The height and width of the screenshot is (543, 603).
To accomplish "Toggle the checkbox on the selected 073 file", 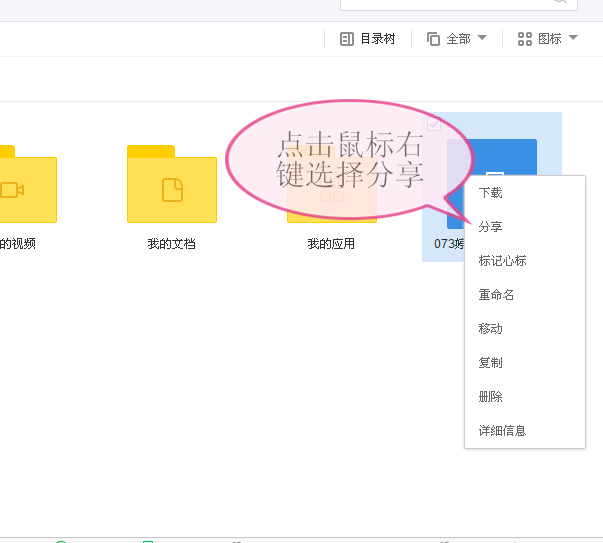I will (434, 124).
